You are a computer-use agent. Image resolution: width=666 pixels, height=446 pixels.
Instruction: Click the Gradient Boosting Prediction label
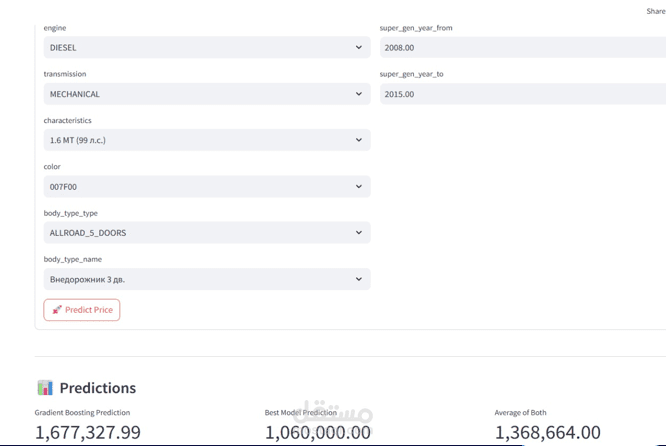tap(82, 412)
